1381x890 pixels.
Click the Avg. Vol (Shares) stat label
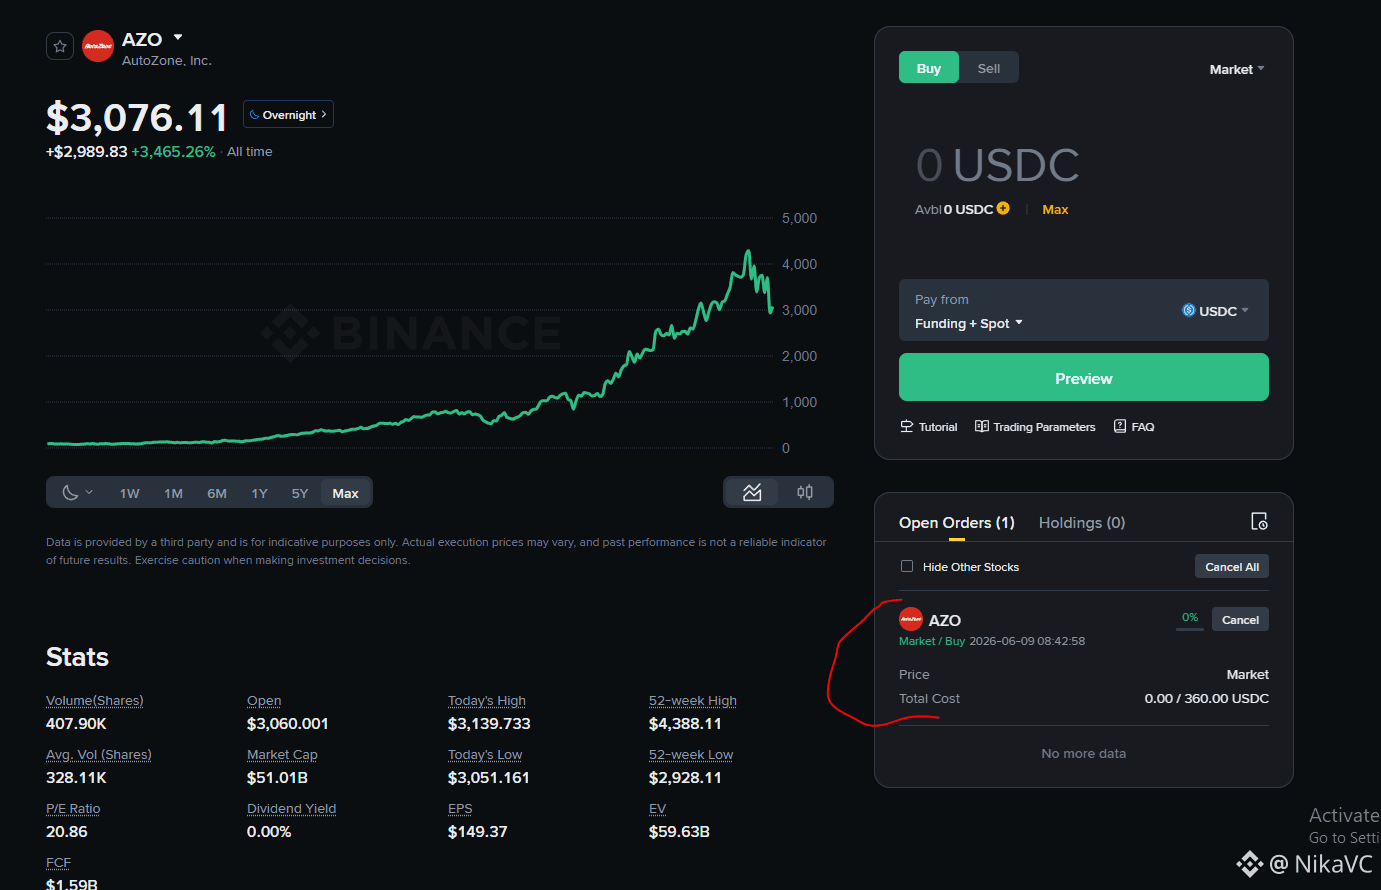[x=99, y=754]
